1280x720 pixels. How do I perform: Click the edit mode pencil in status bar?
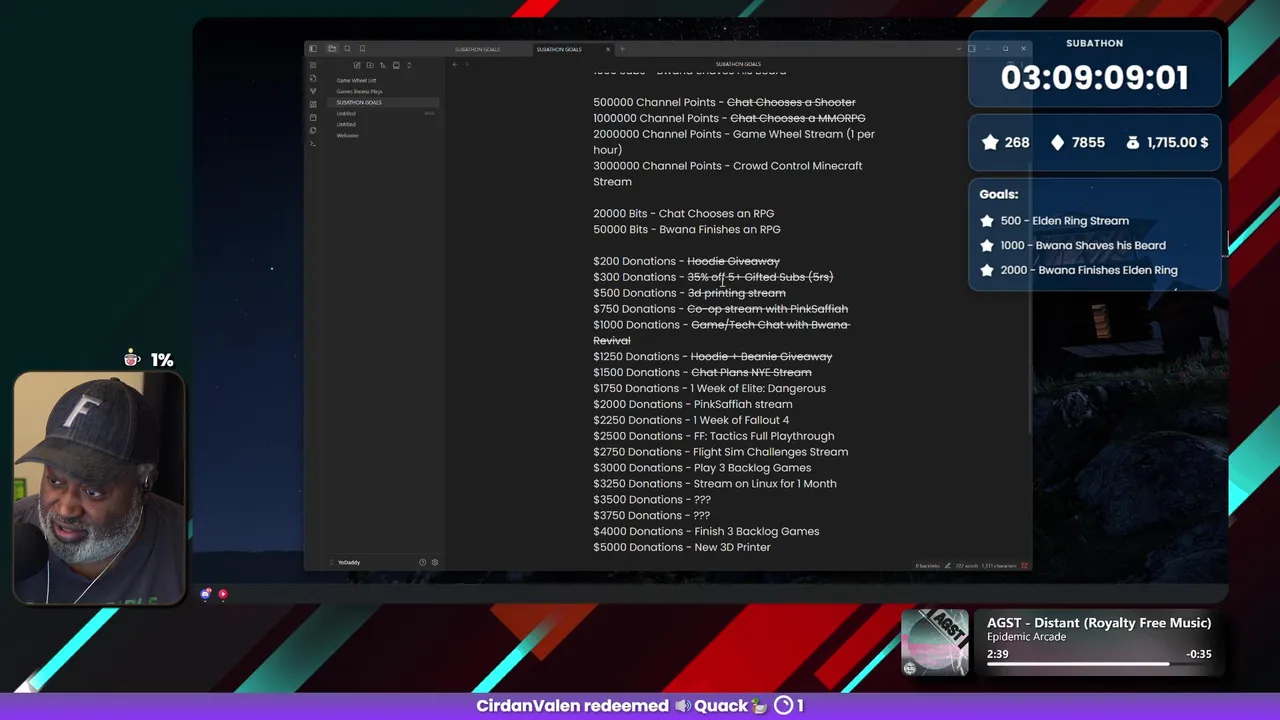(x=948, y=566)
